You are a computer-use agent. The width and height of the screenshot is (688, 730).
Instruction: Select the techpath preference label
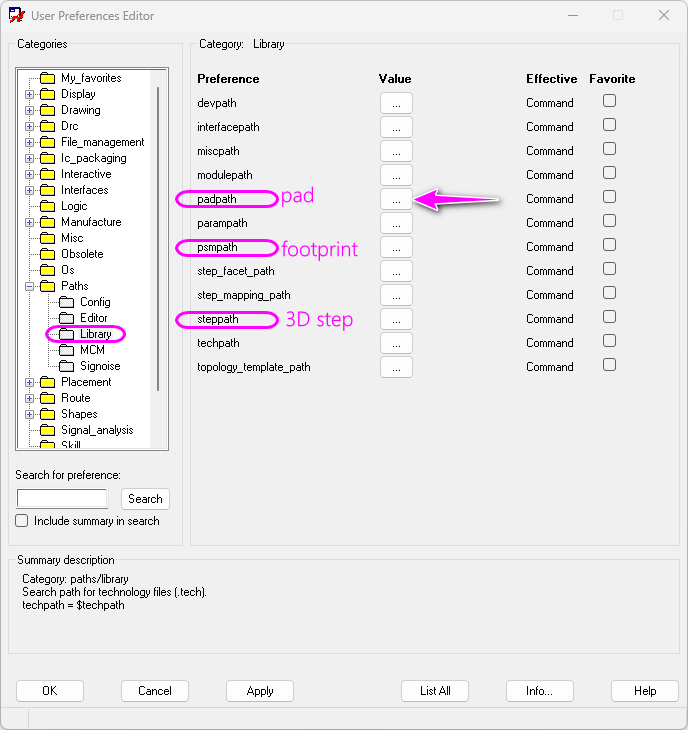[x=218, y=343]
